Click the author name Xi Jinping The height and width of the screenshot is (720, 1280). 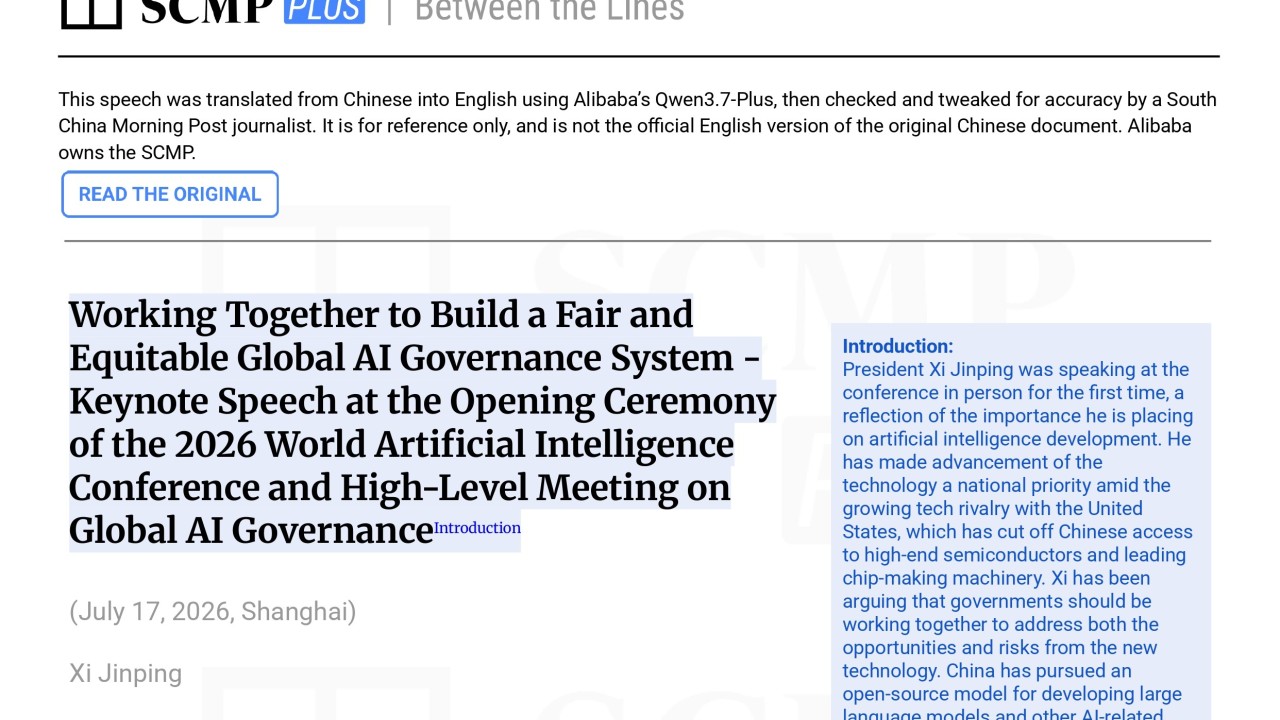(x=125, y=673)
